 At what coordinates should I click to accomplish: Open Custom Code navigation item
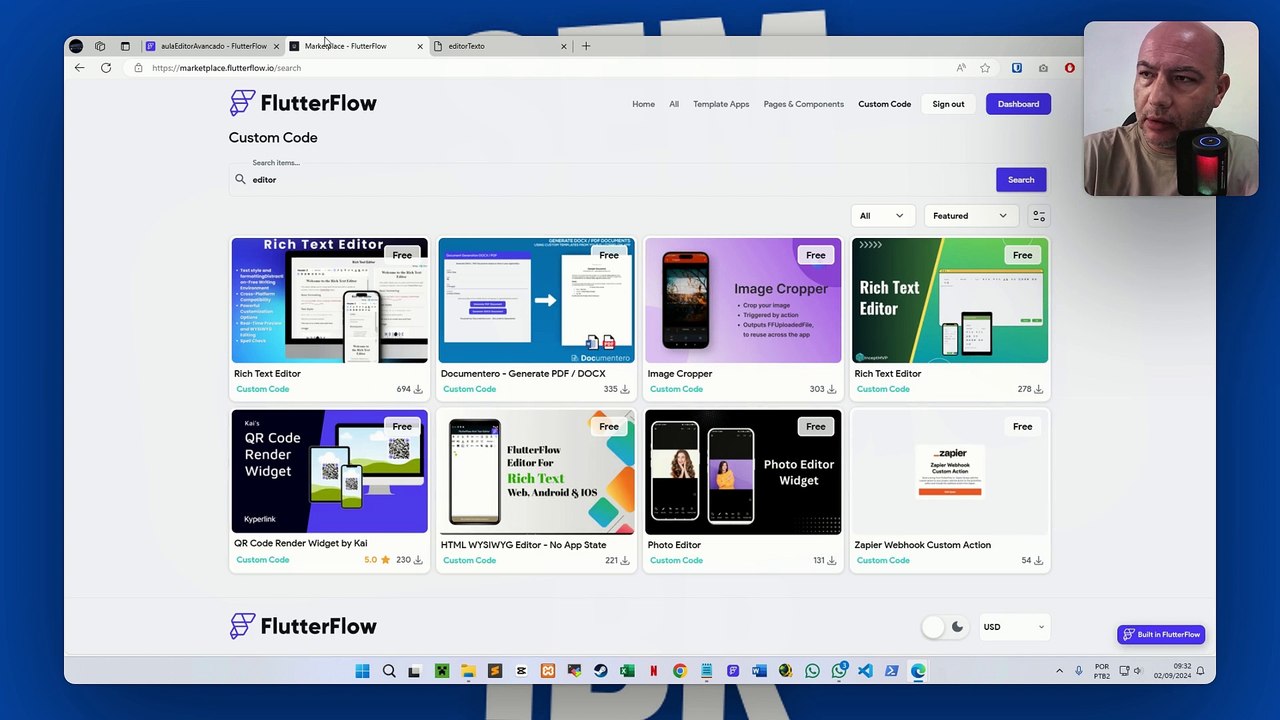click(884, 104)
